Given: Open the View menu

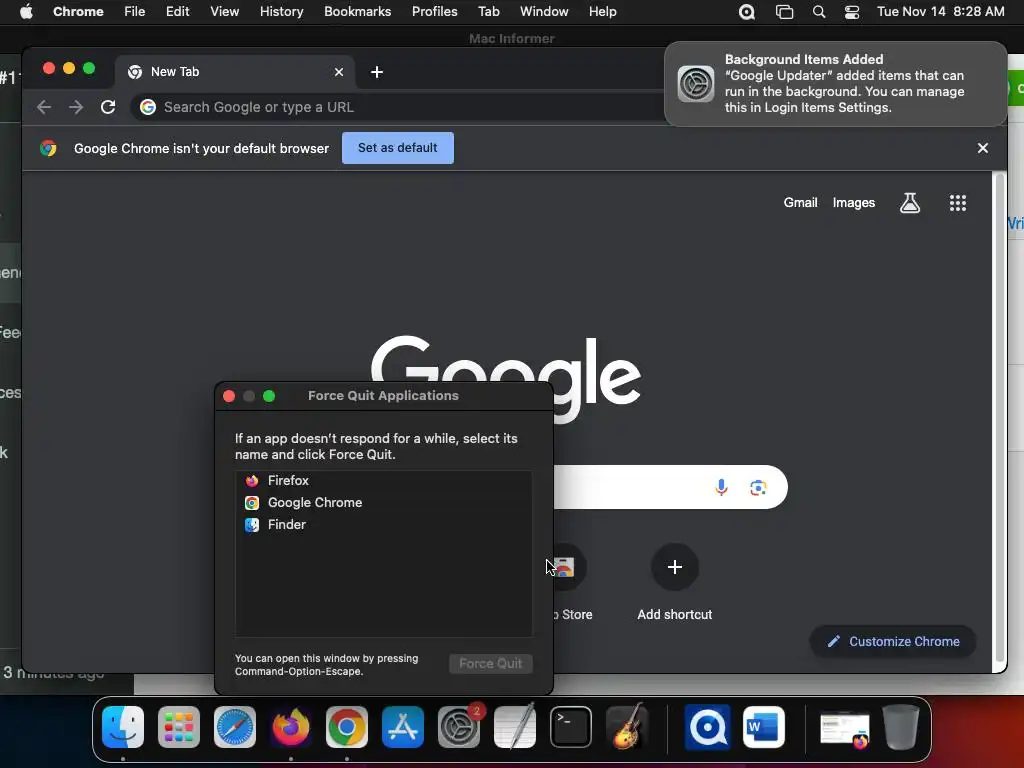Looking at the screenshot, I should point(225,12).
